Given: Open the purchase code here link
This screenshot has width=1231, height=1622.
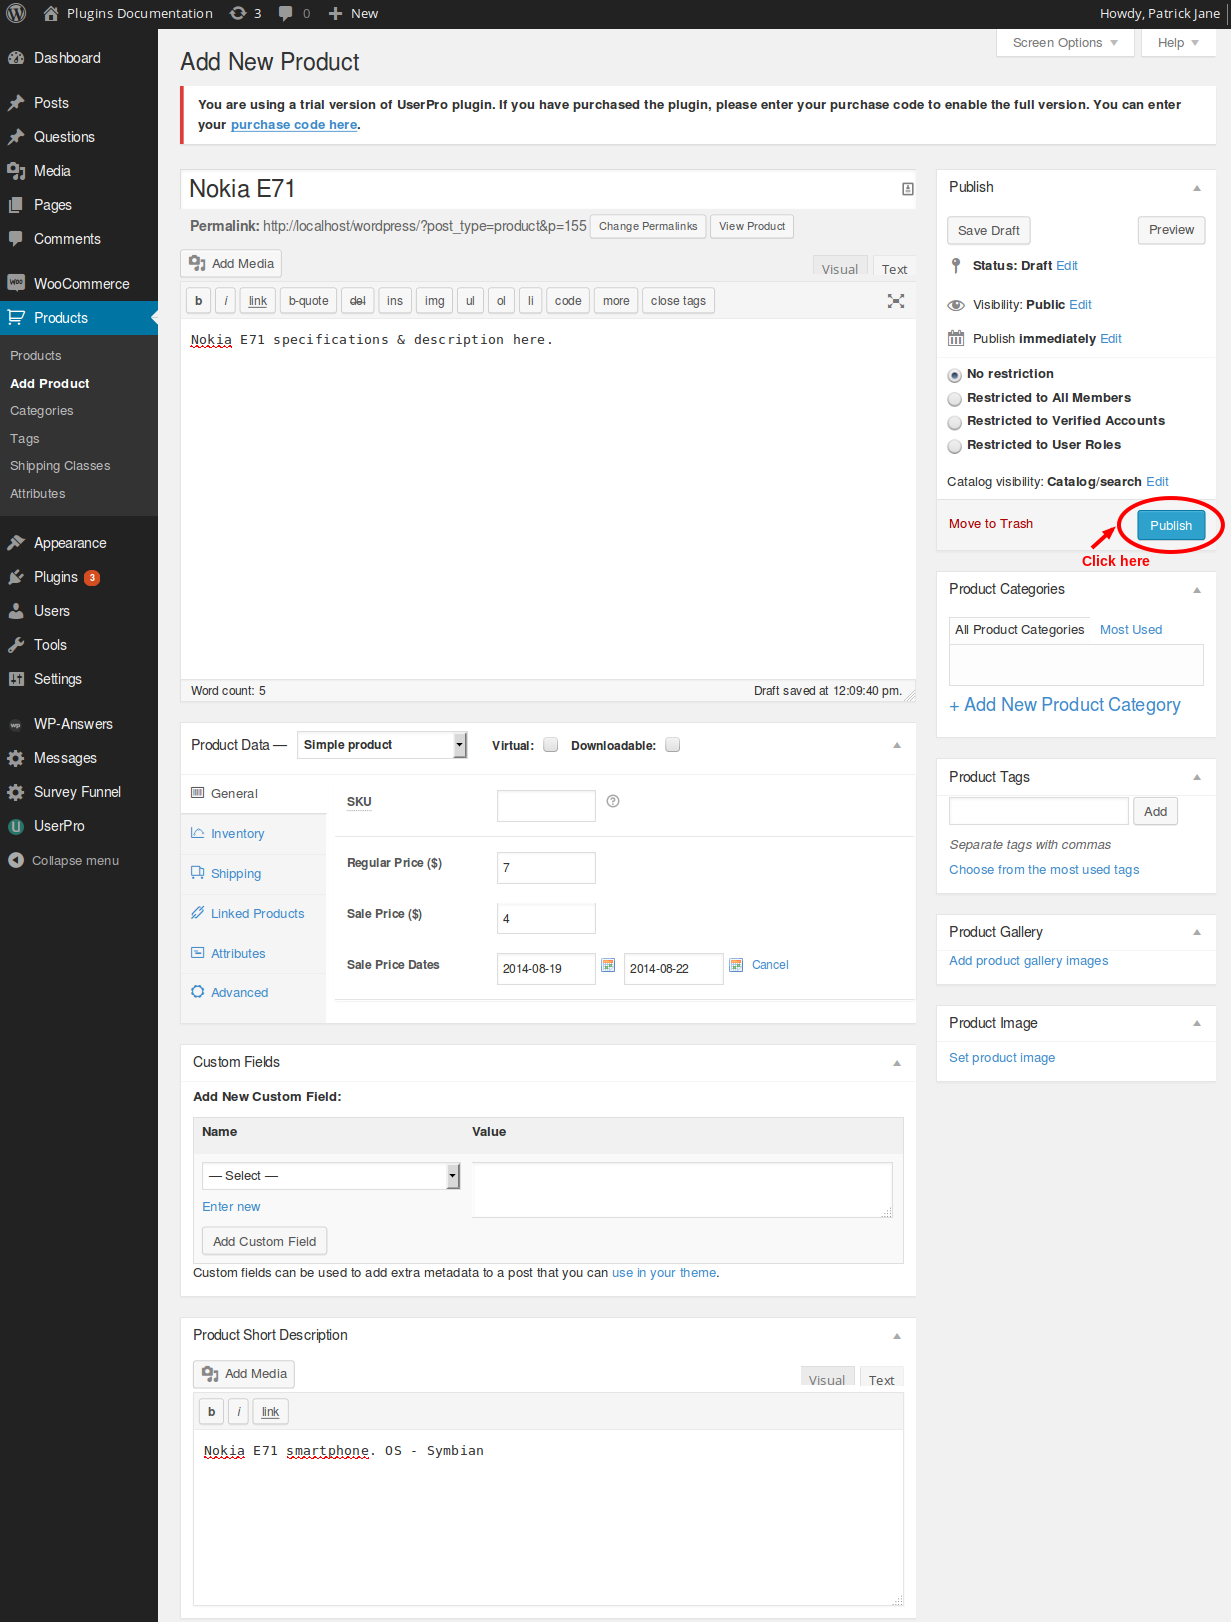Looking at the screenshot, I should point(294,125).
